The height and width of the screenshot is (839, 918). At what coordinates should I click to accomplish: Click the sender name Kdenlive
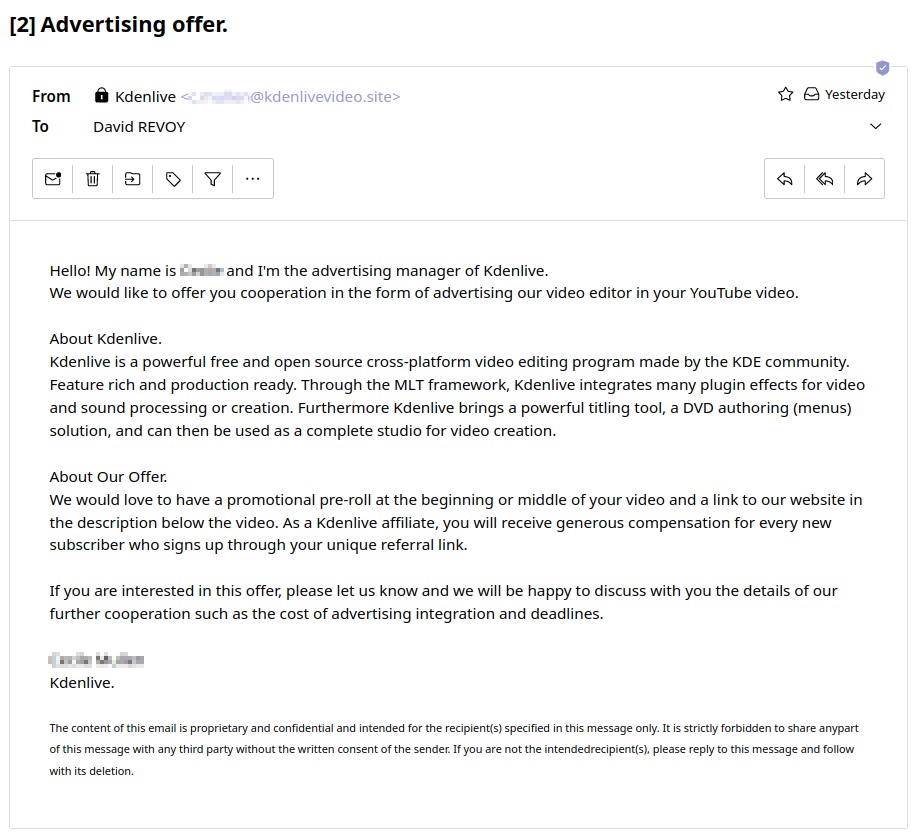[145, 97]
